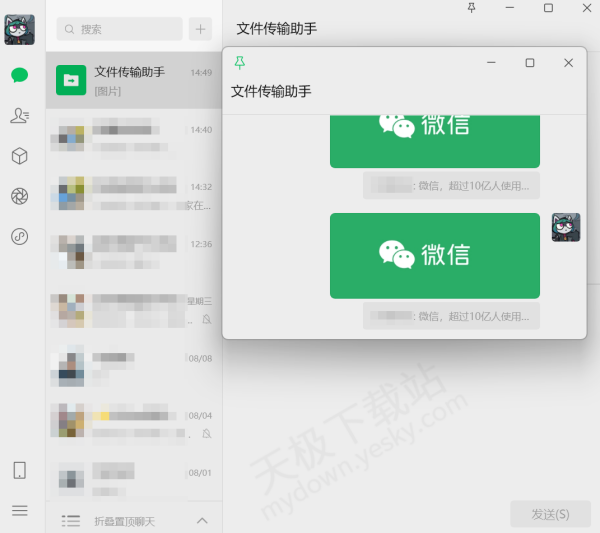Open the Channels icon in sidebar
This screenshot has height=533, width=600.
tap(20, 237)
